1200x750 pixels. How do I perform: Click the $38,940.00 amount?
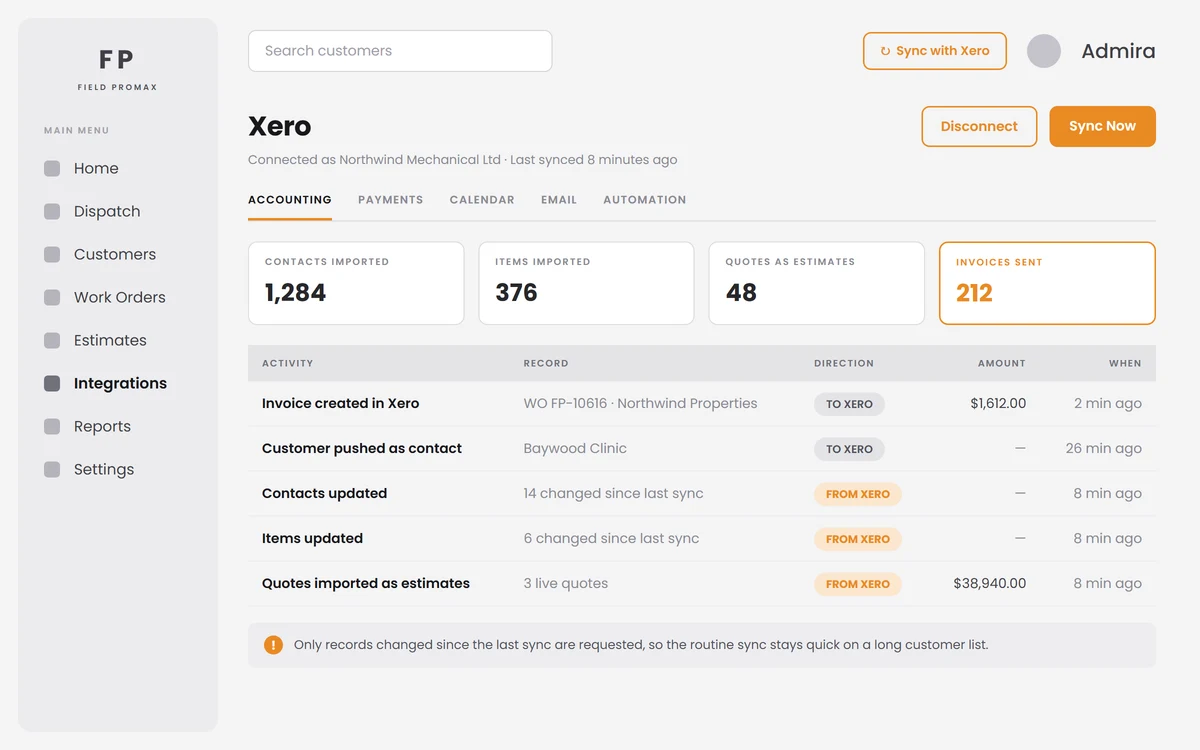990,584
